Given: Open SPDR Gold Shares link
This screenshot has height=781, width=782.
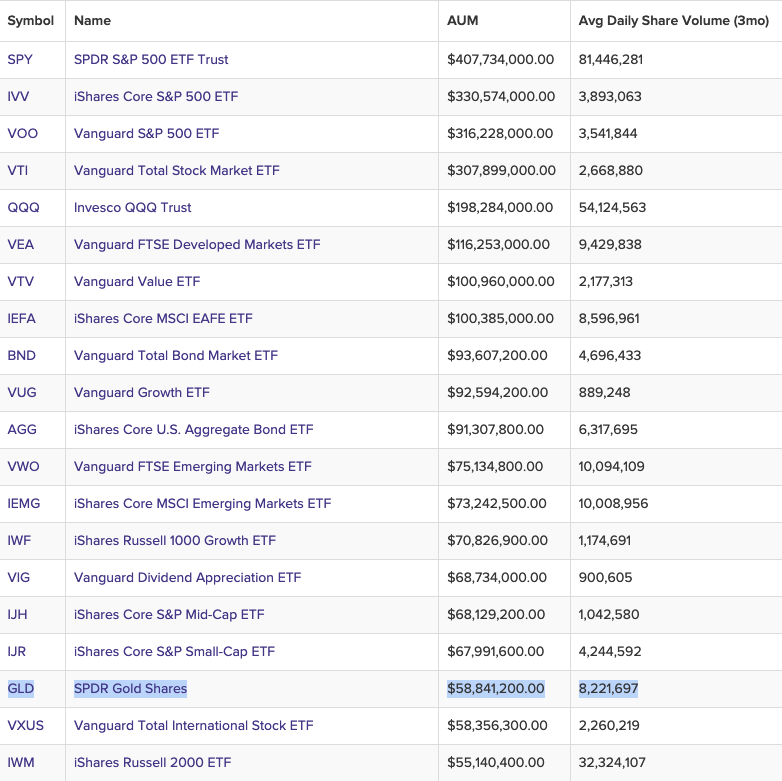Looking at the screenshot, I should click(130, 688).
